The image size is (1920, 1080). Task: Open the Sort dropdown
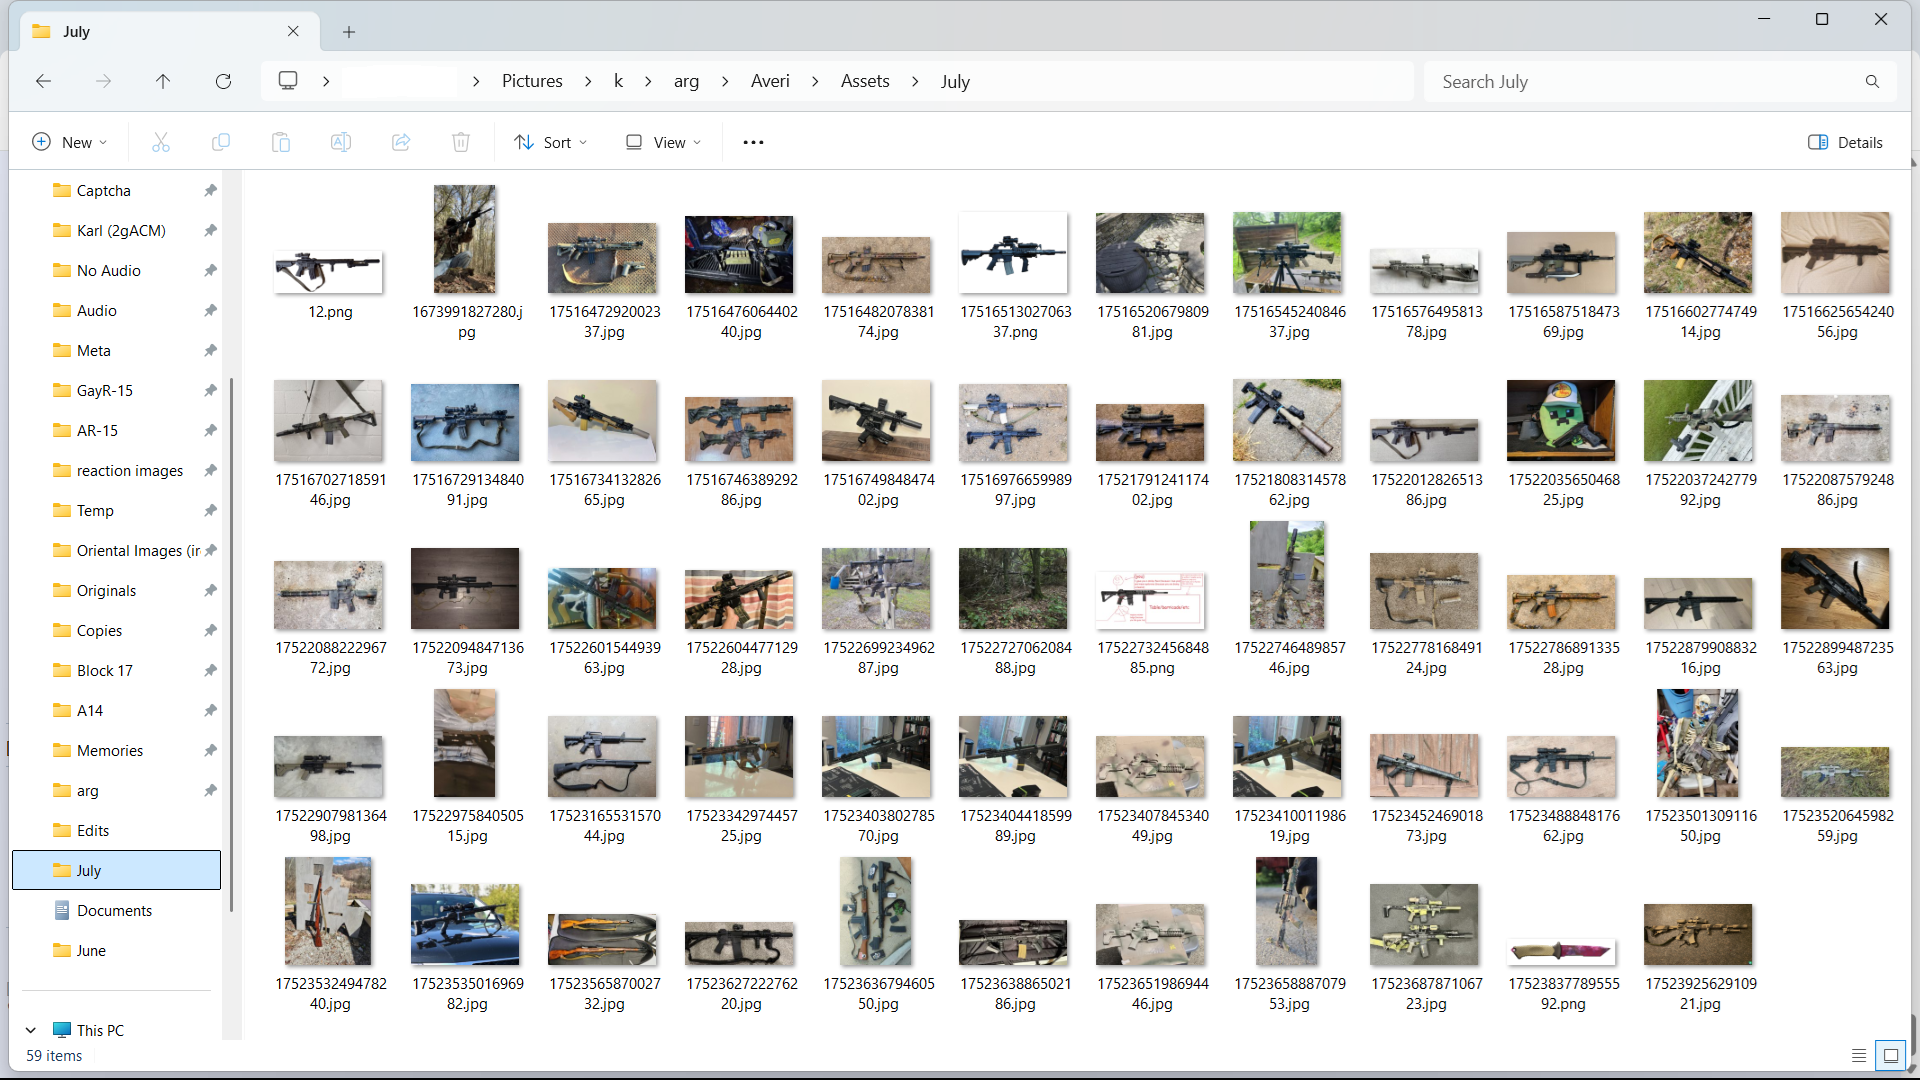[x=550, y=142]
